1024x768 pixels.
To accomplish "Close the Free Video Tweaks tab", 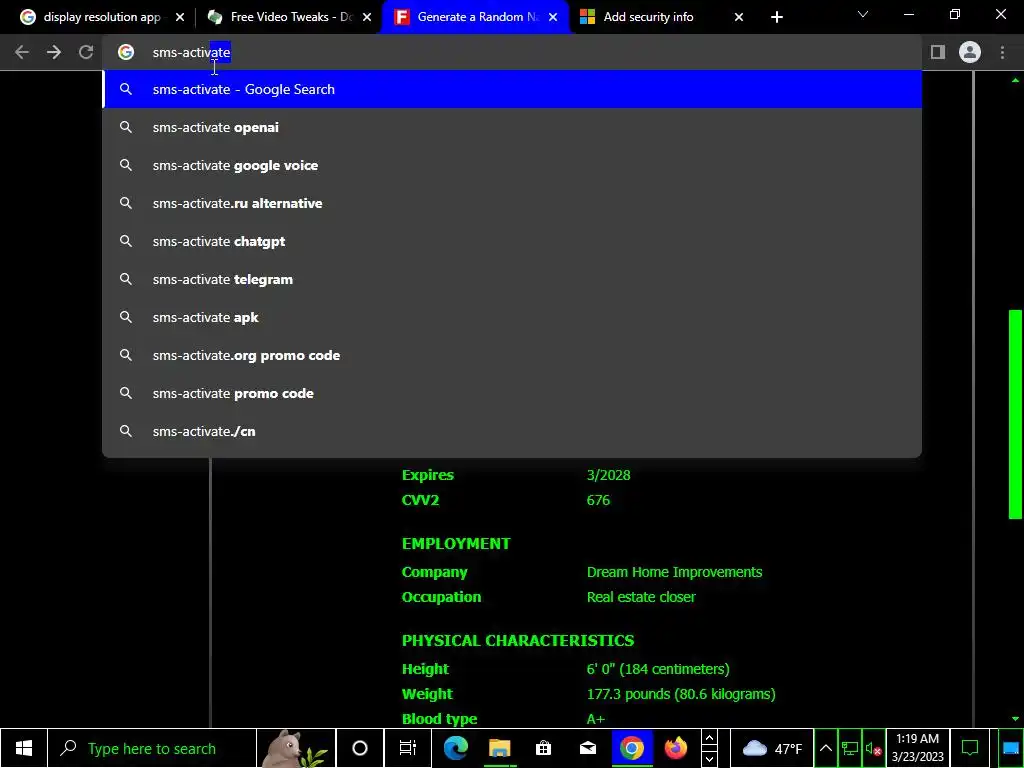I will tap(367, 17).
